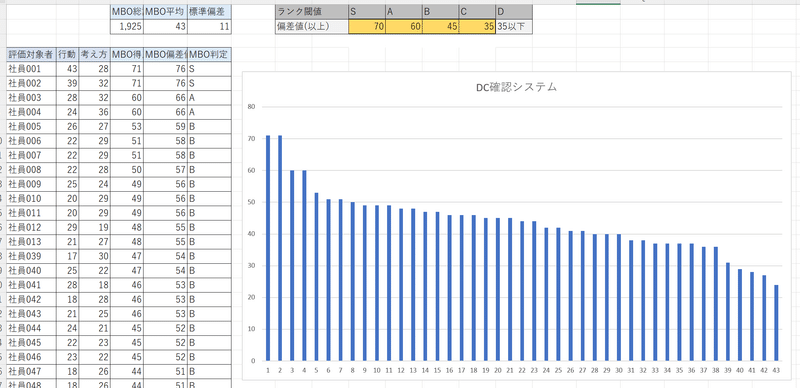Click the chart bar labeled 39

pos(728,311)
